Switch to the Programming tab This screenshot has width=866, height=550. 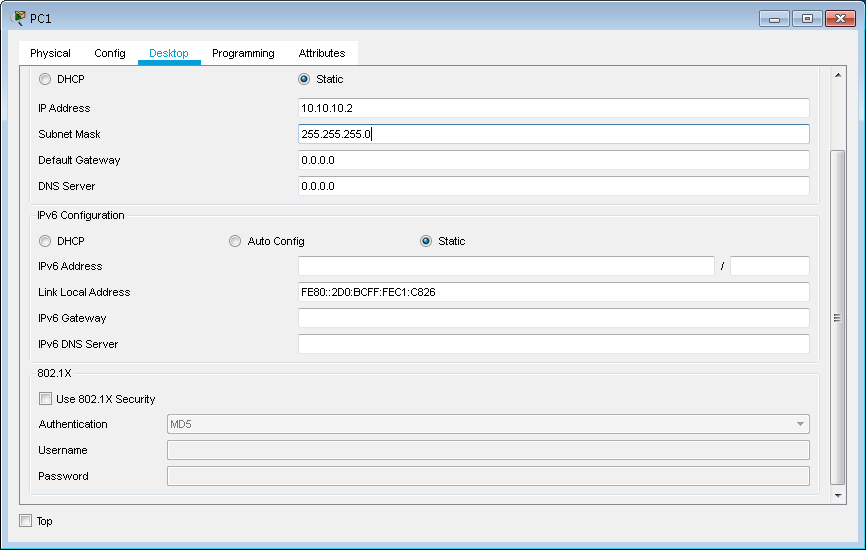[x=243, y=53]
